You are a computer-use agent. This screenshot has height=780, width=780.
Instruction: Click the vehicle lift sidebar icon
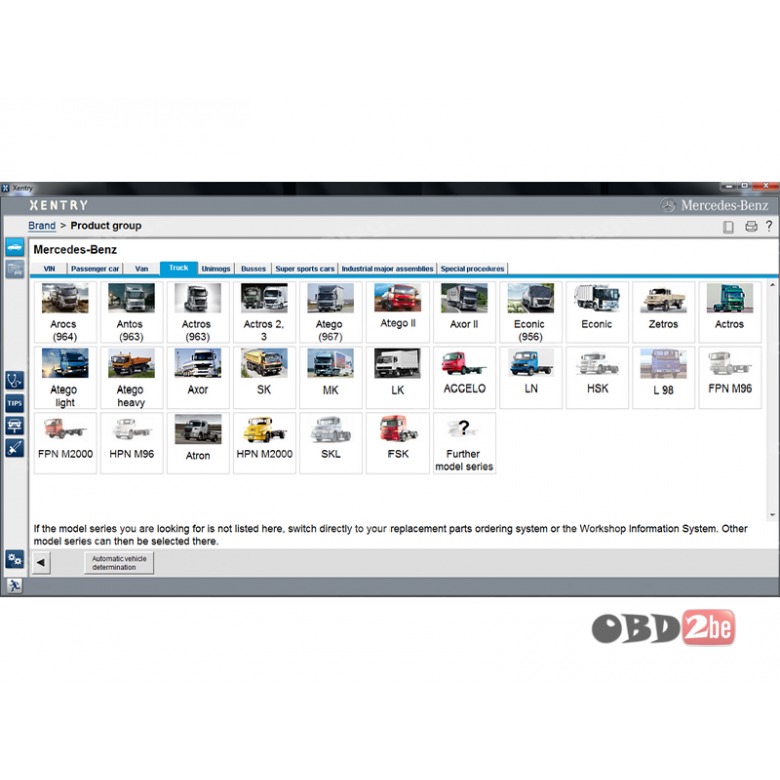[15, 425]
